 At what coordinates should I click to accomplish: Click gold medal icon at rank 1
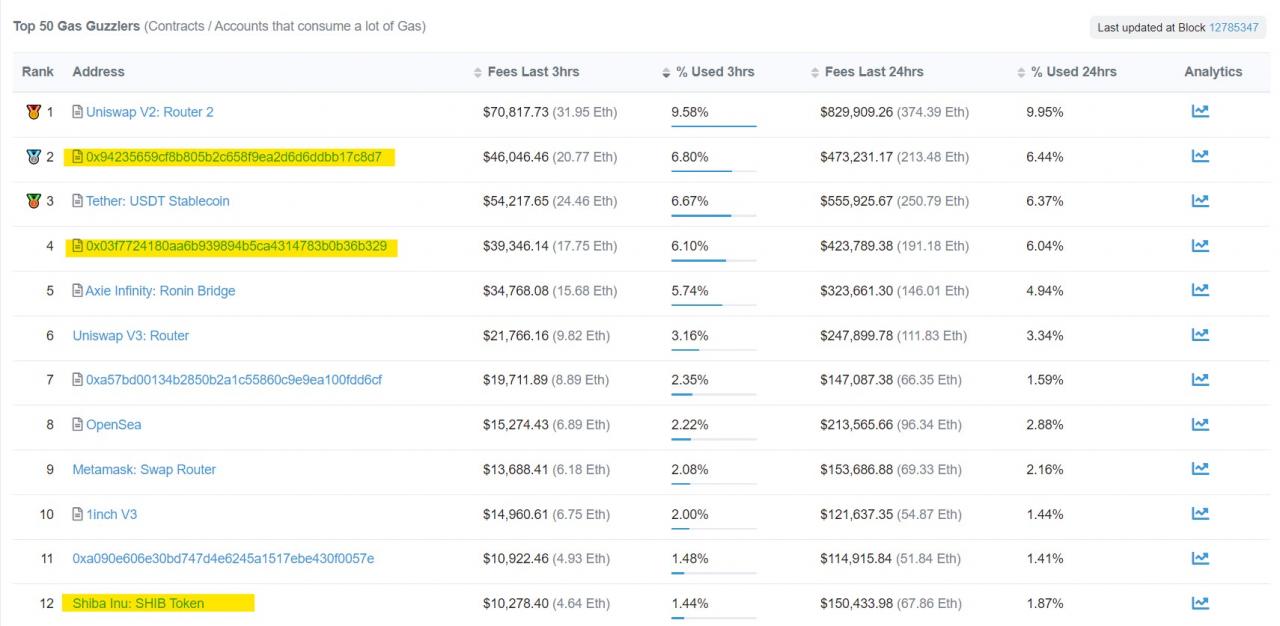click(33, 112)
